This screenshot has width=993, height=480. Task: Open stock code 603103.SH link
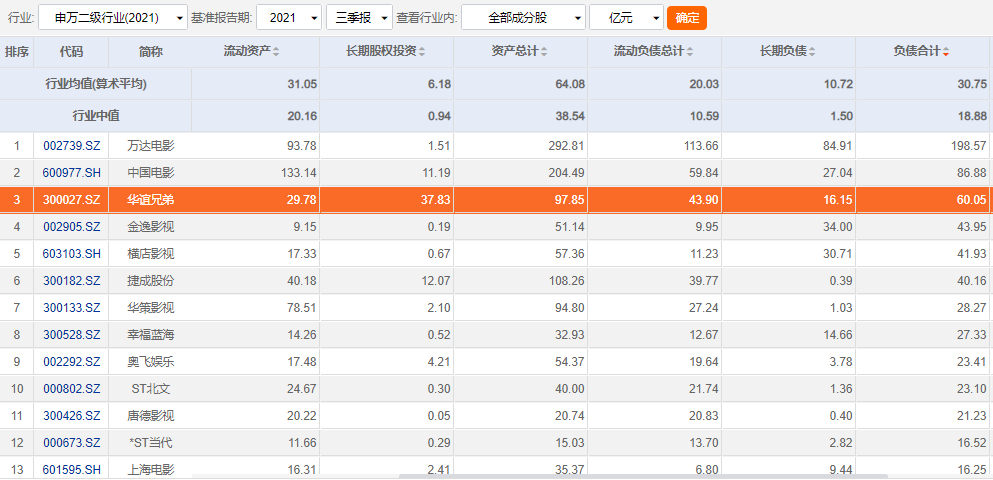click(x=72, y=254)
